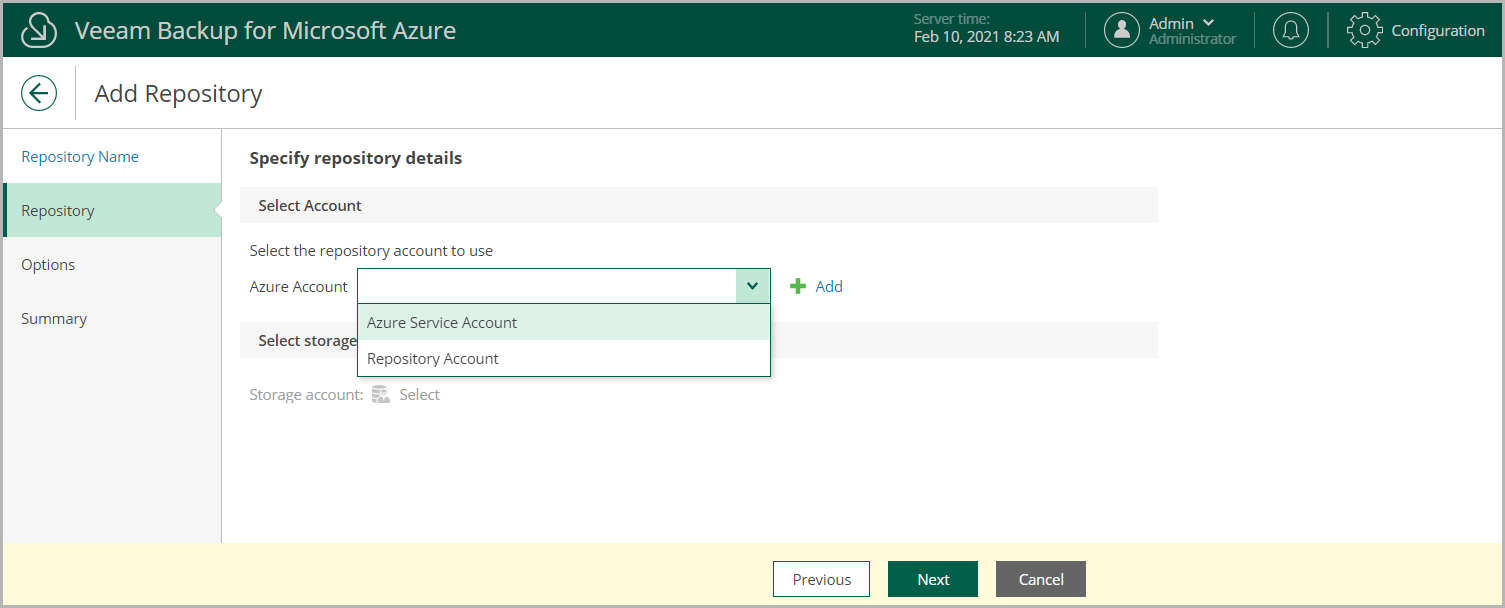
Task: Click the Azure Account combo box field
Action: pos(564,286)
